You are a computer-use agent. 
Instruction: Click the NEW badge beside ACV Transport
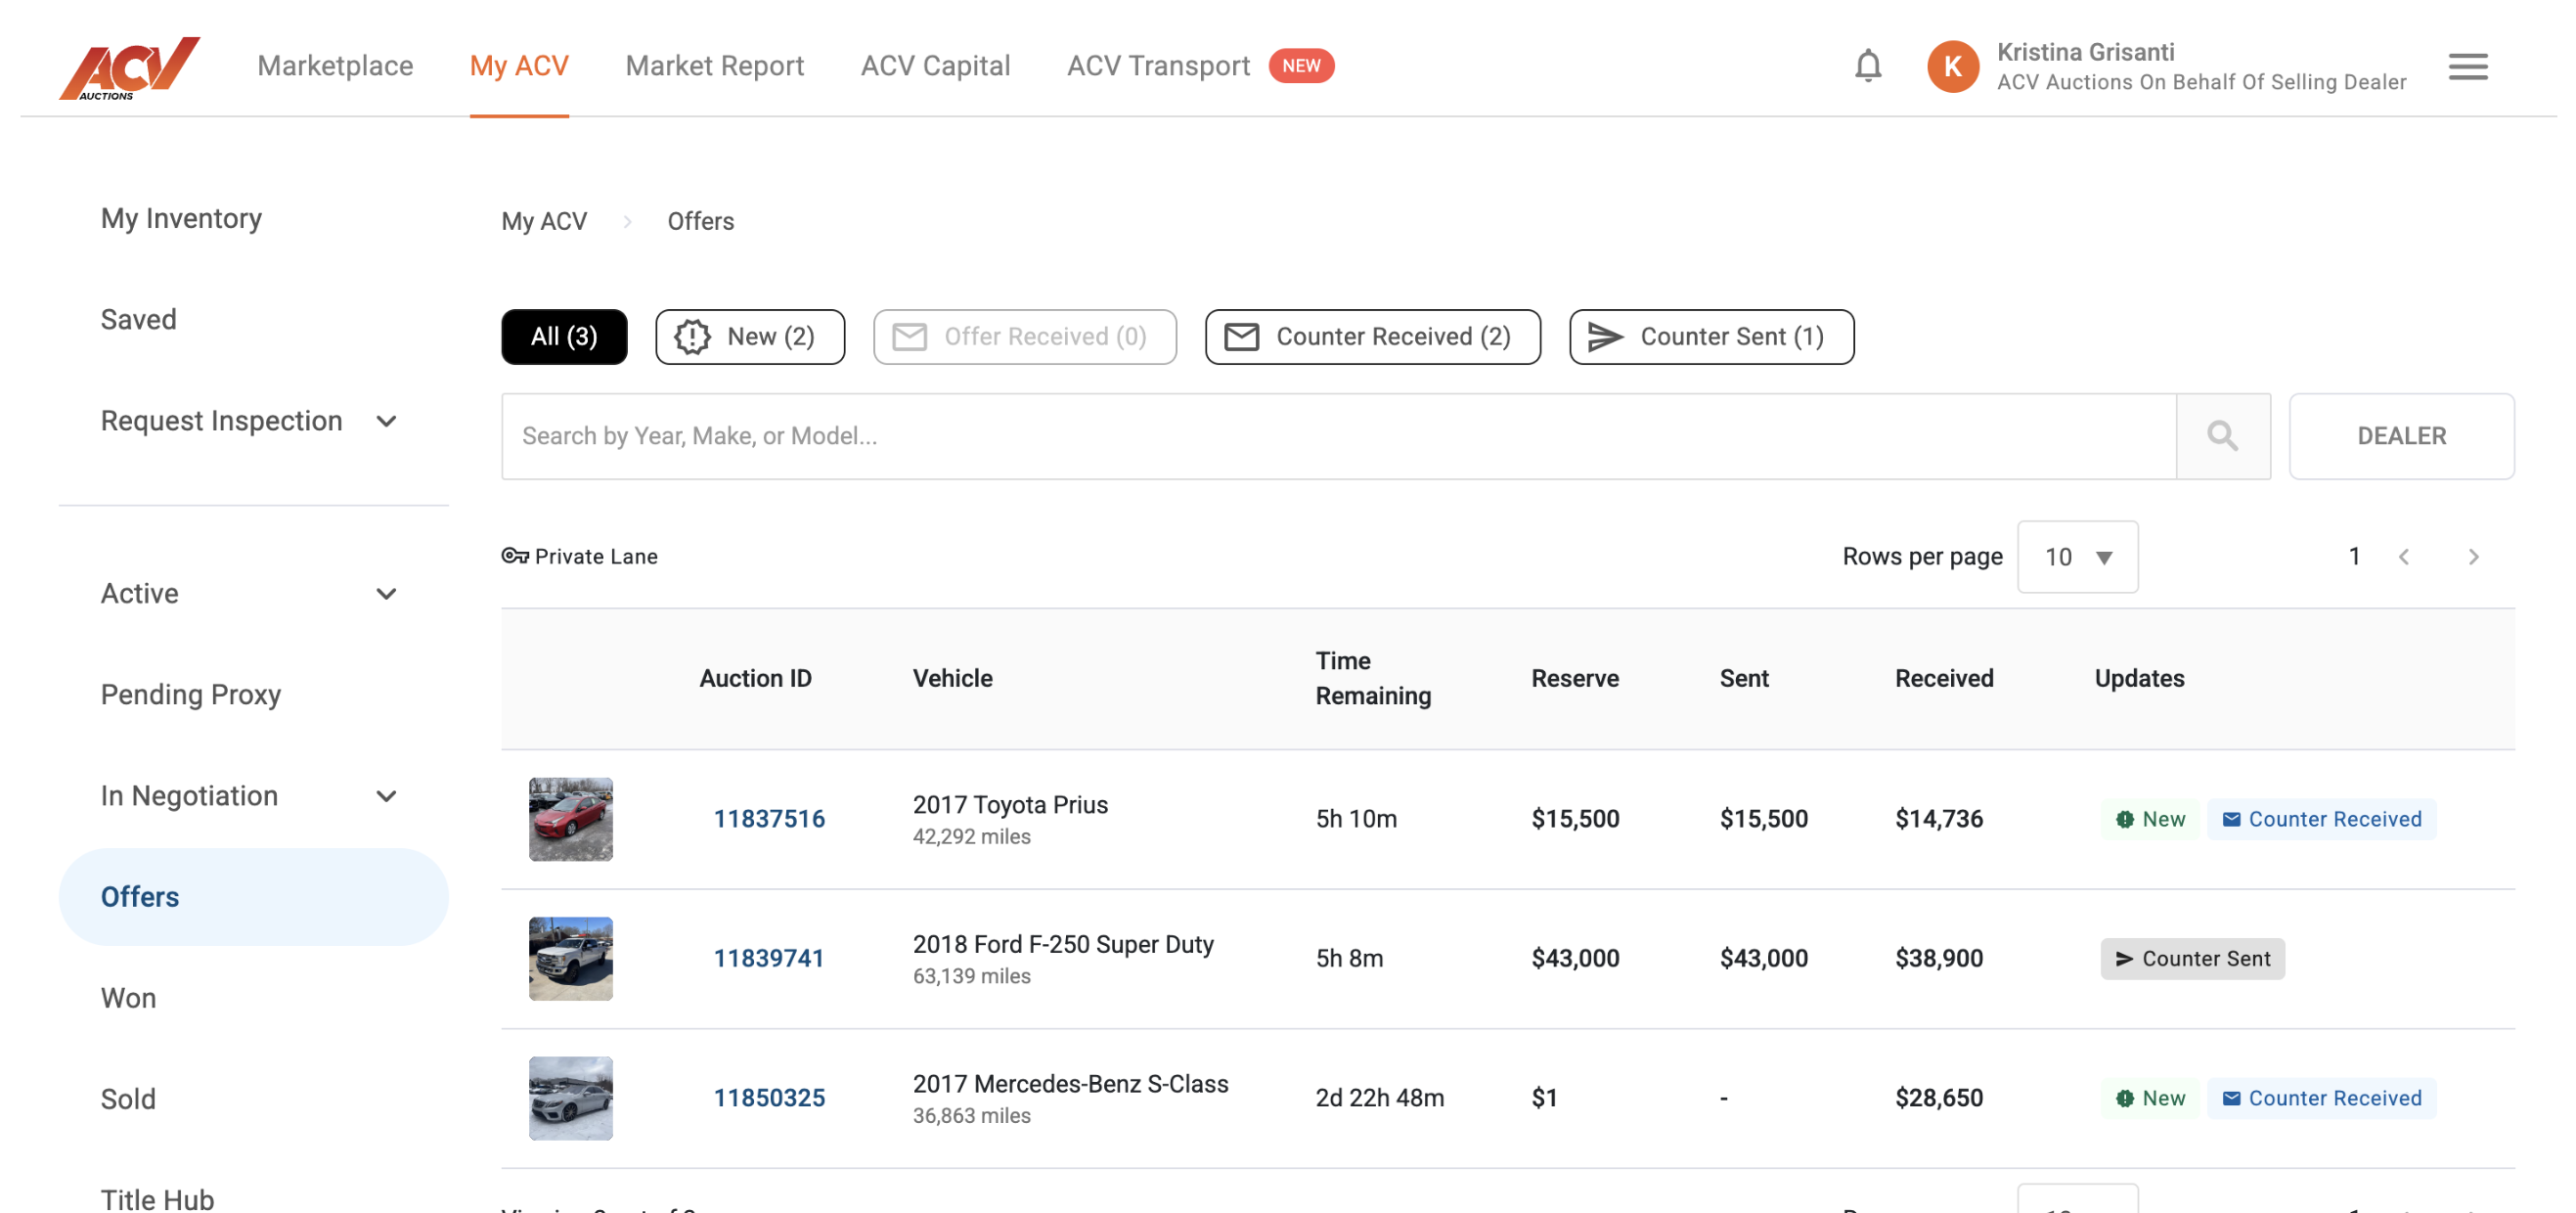point(1300,65)
